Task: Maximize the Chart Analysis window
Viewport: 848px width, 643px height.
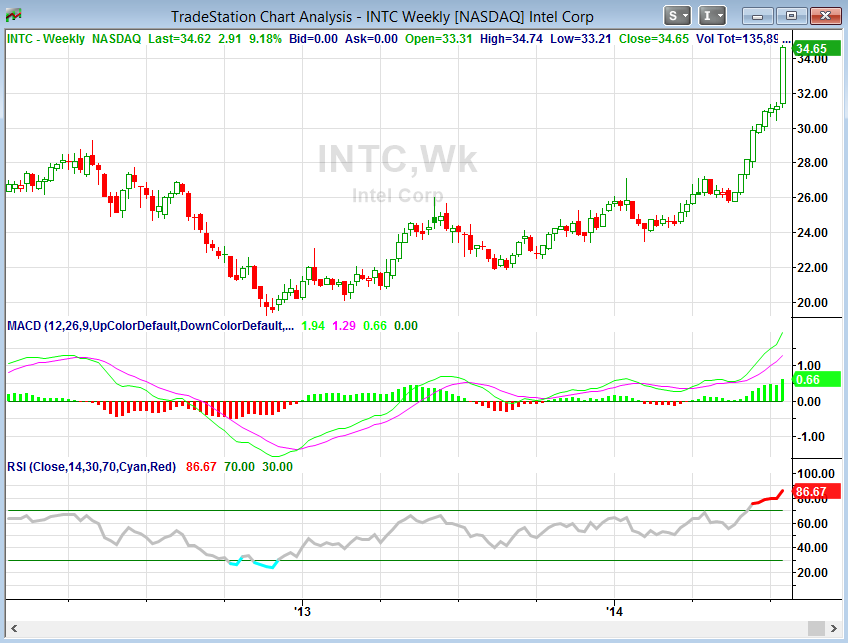Action: tap(791, 16)
